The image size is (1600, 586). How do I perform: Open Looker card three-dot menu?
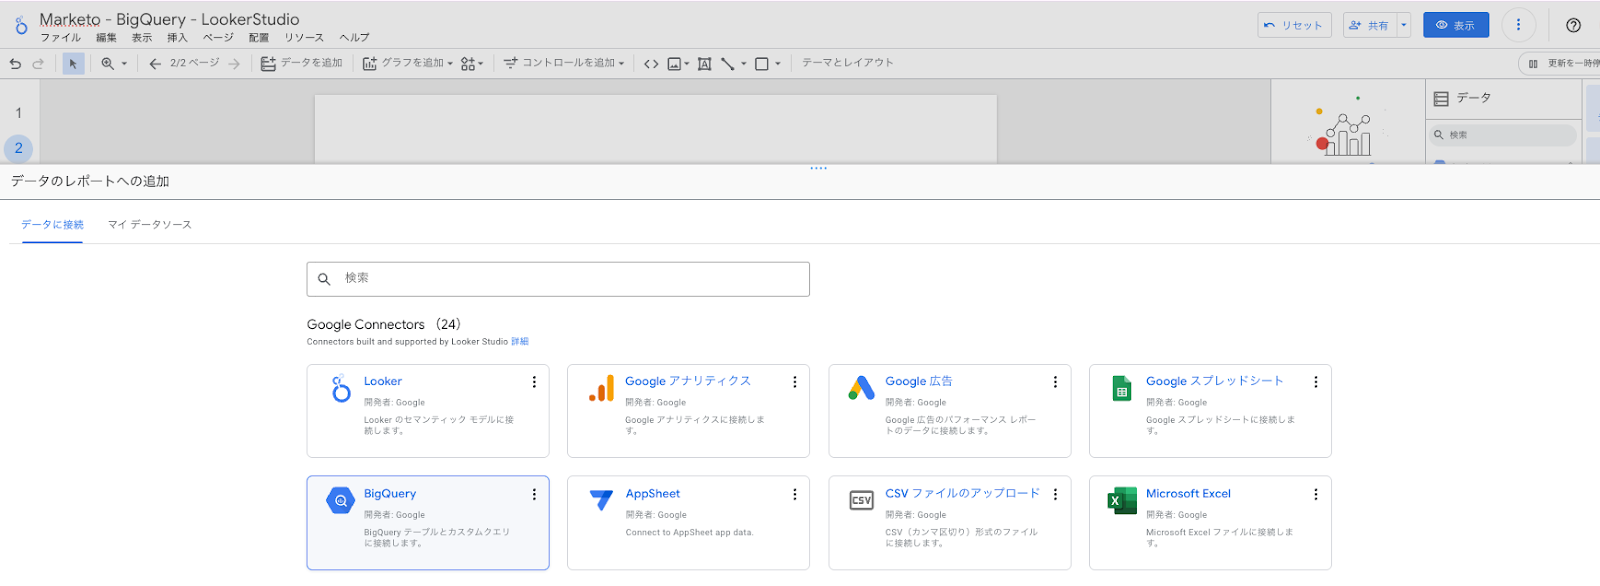[x=534, y=382]
